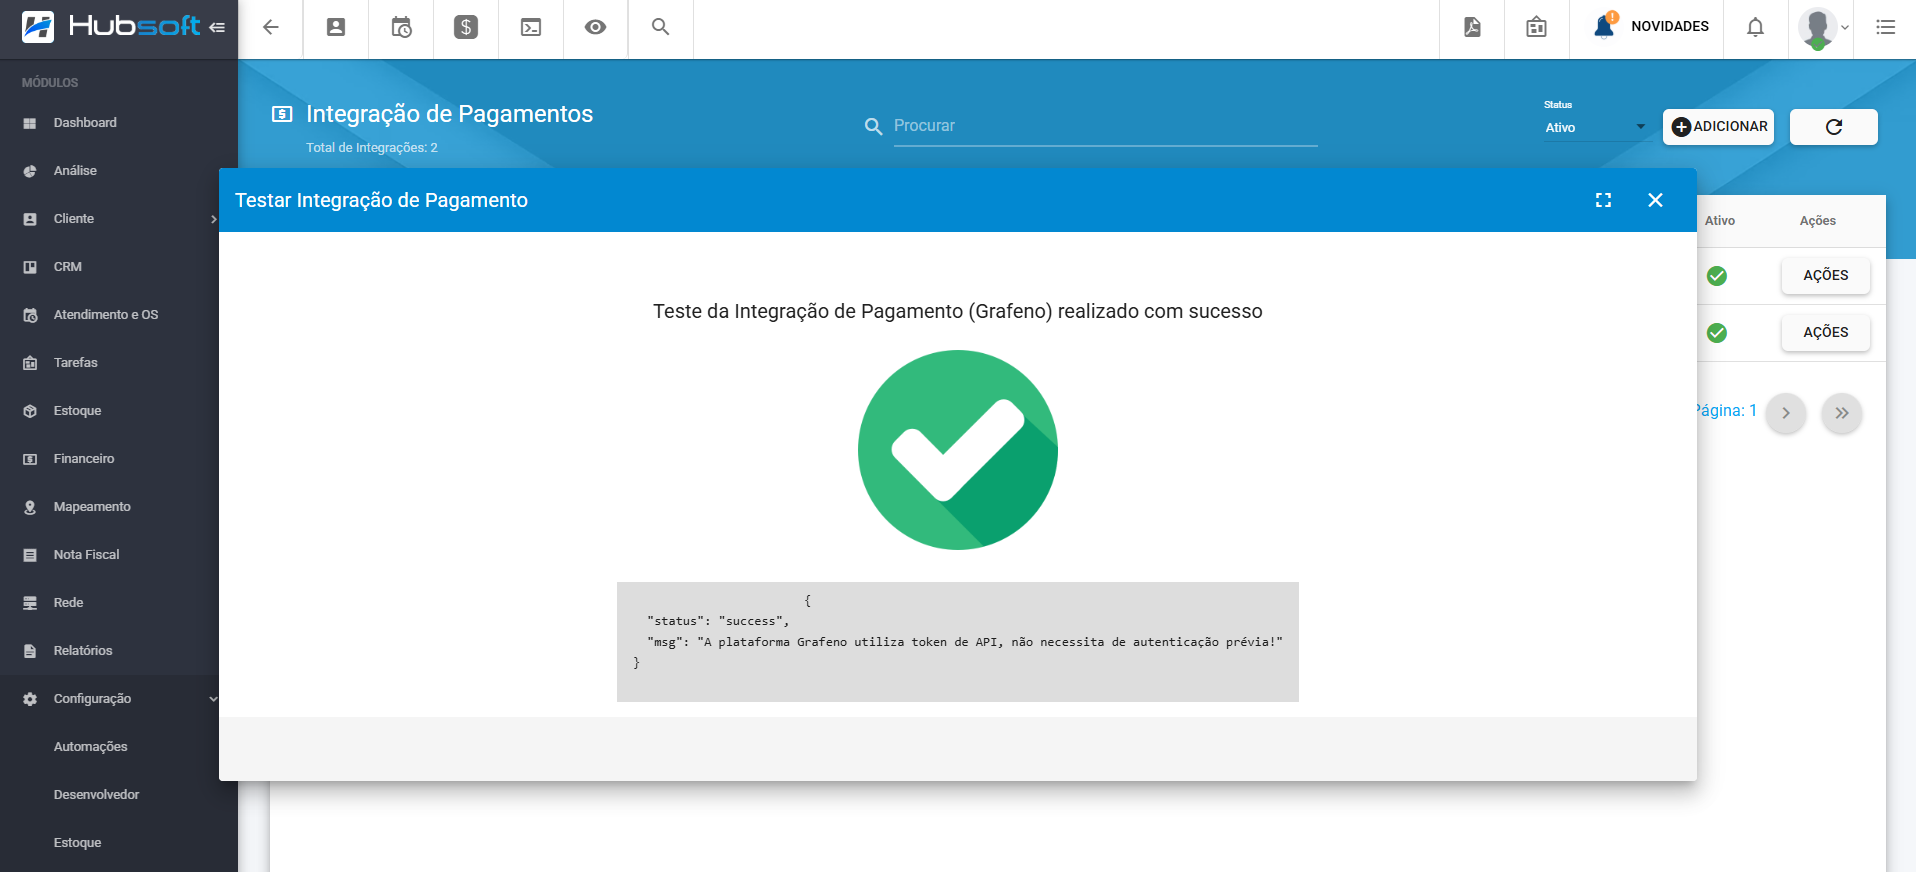This screenshot has height=872, width=1916.
Task: Open the dollar sign toolbar icon
Action: [x=466, y=27]
